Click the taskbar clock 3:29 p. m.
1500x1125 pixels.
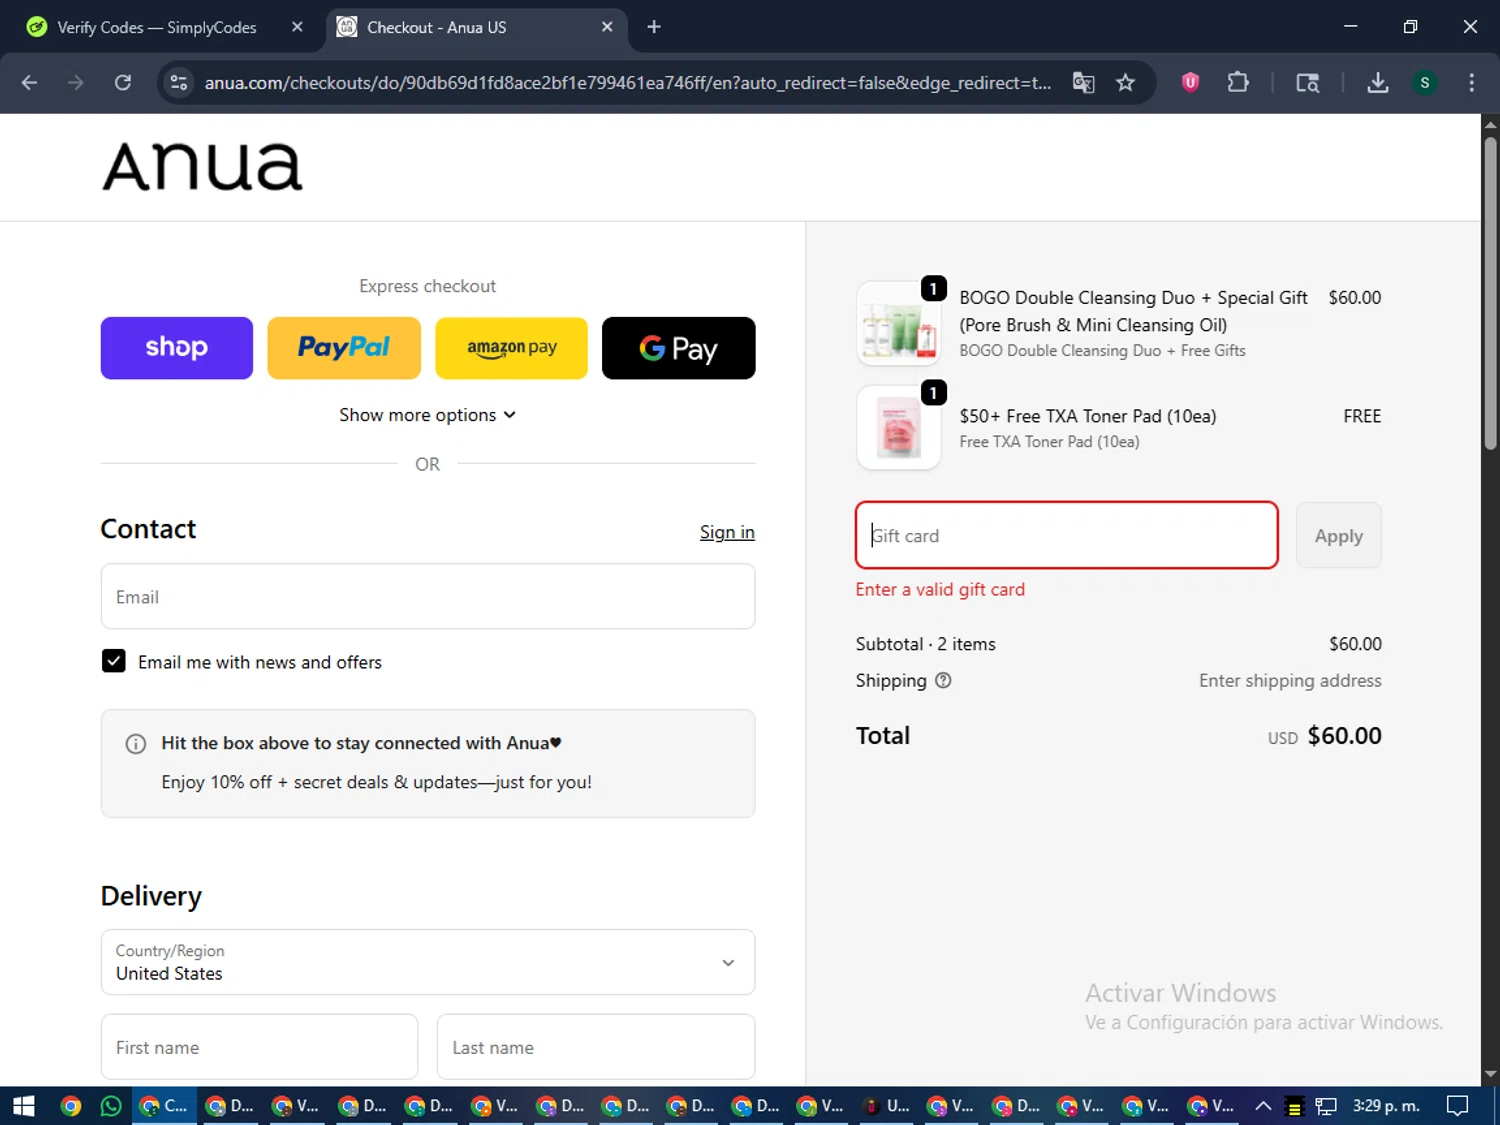tap(1386, 1106)
